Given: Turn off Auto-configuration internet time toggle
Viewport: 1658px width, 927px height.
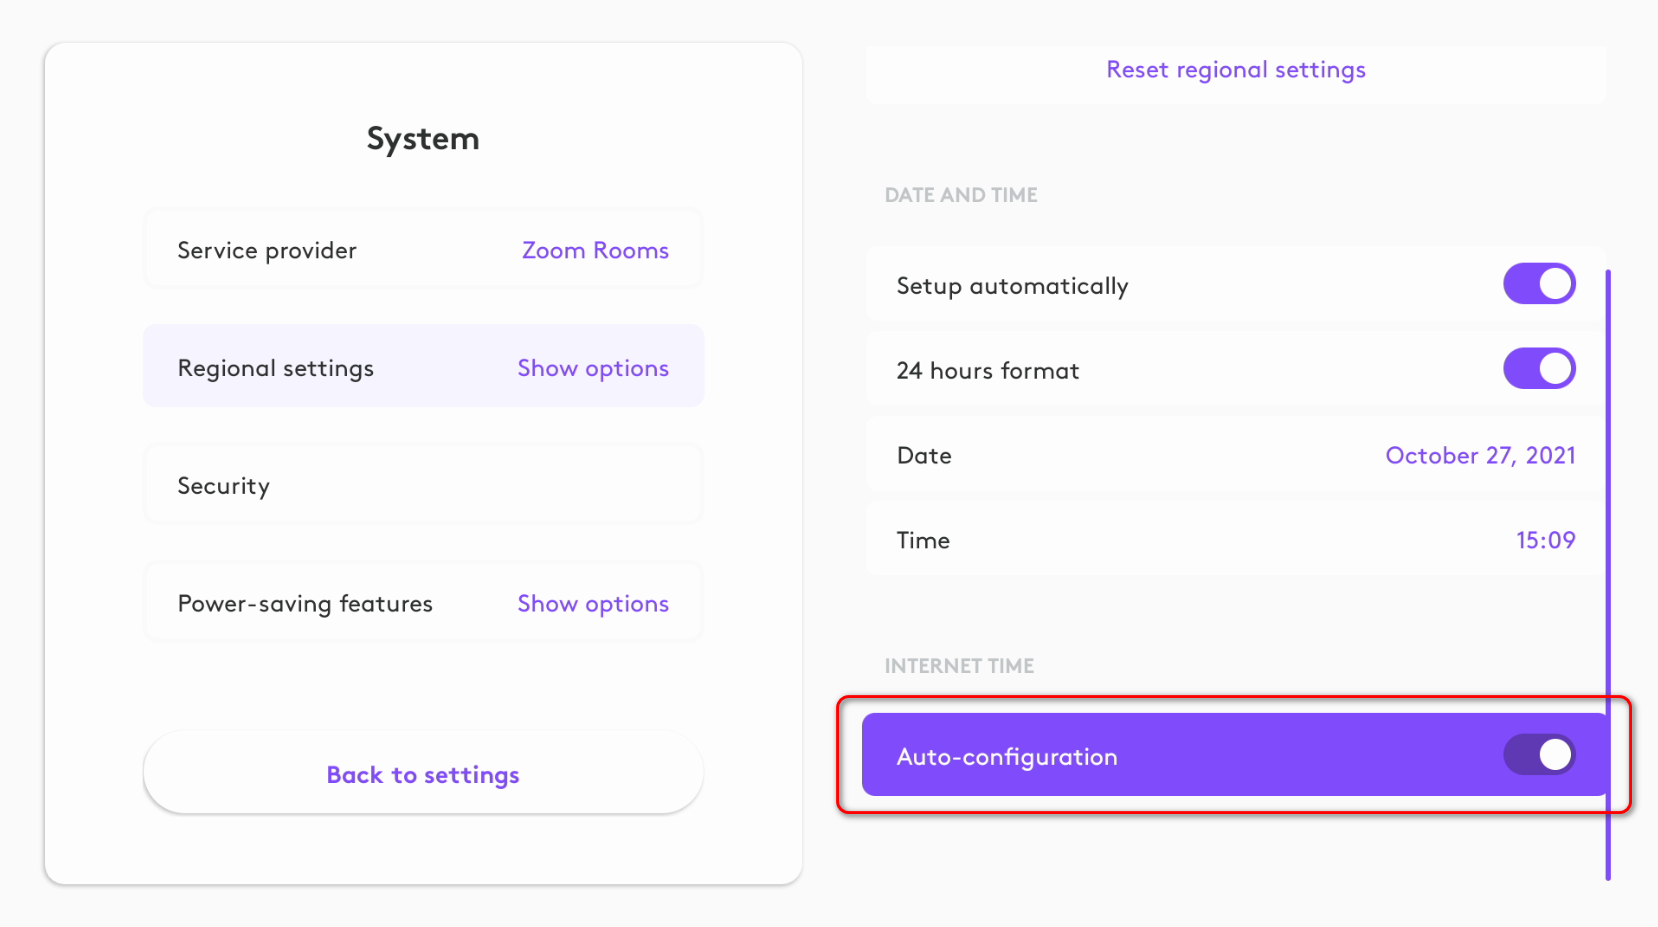Looking at the screenshot, I should pos(1539,755).
